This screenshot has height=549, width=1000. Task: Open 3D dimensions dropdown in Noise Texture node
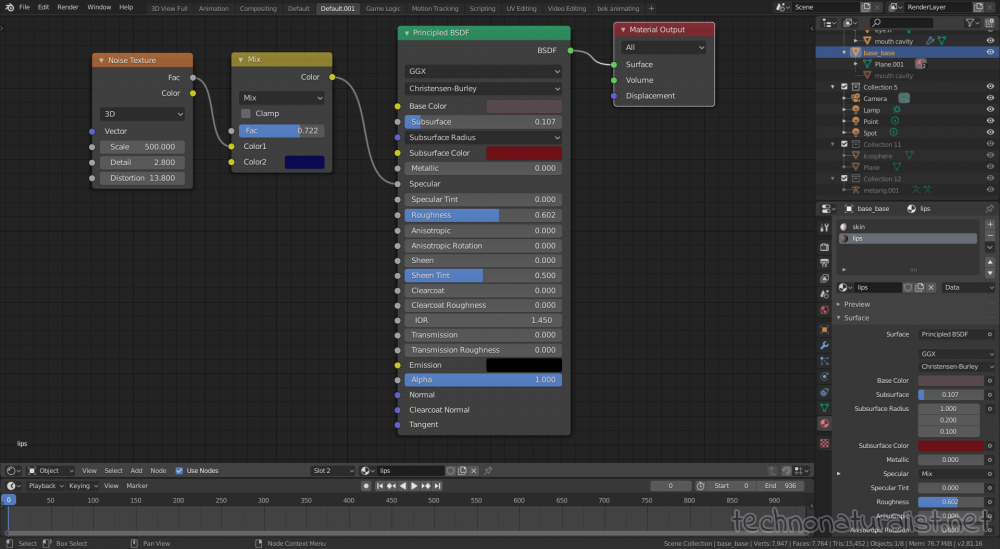click(x=142, y=113)
